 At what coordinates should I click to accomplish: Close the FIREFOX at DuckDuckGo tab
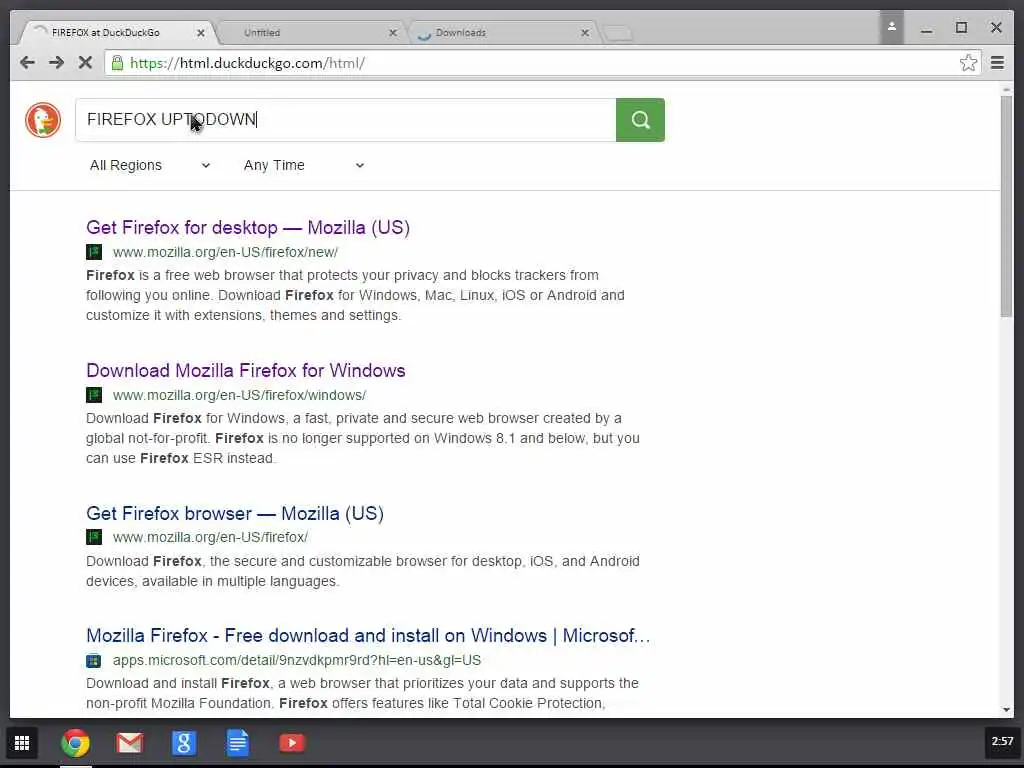[x=200, y=33]
